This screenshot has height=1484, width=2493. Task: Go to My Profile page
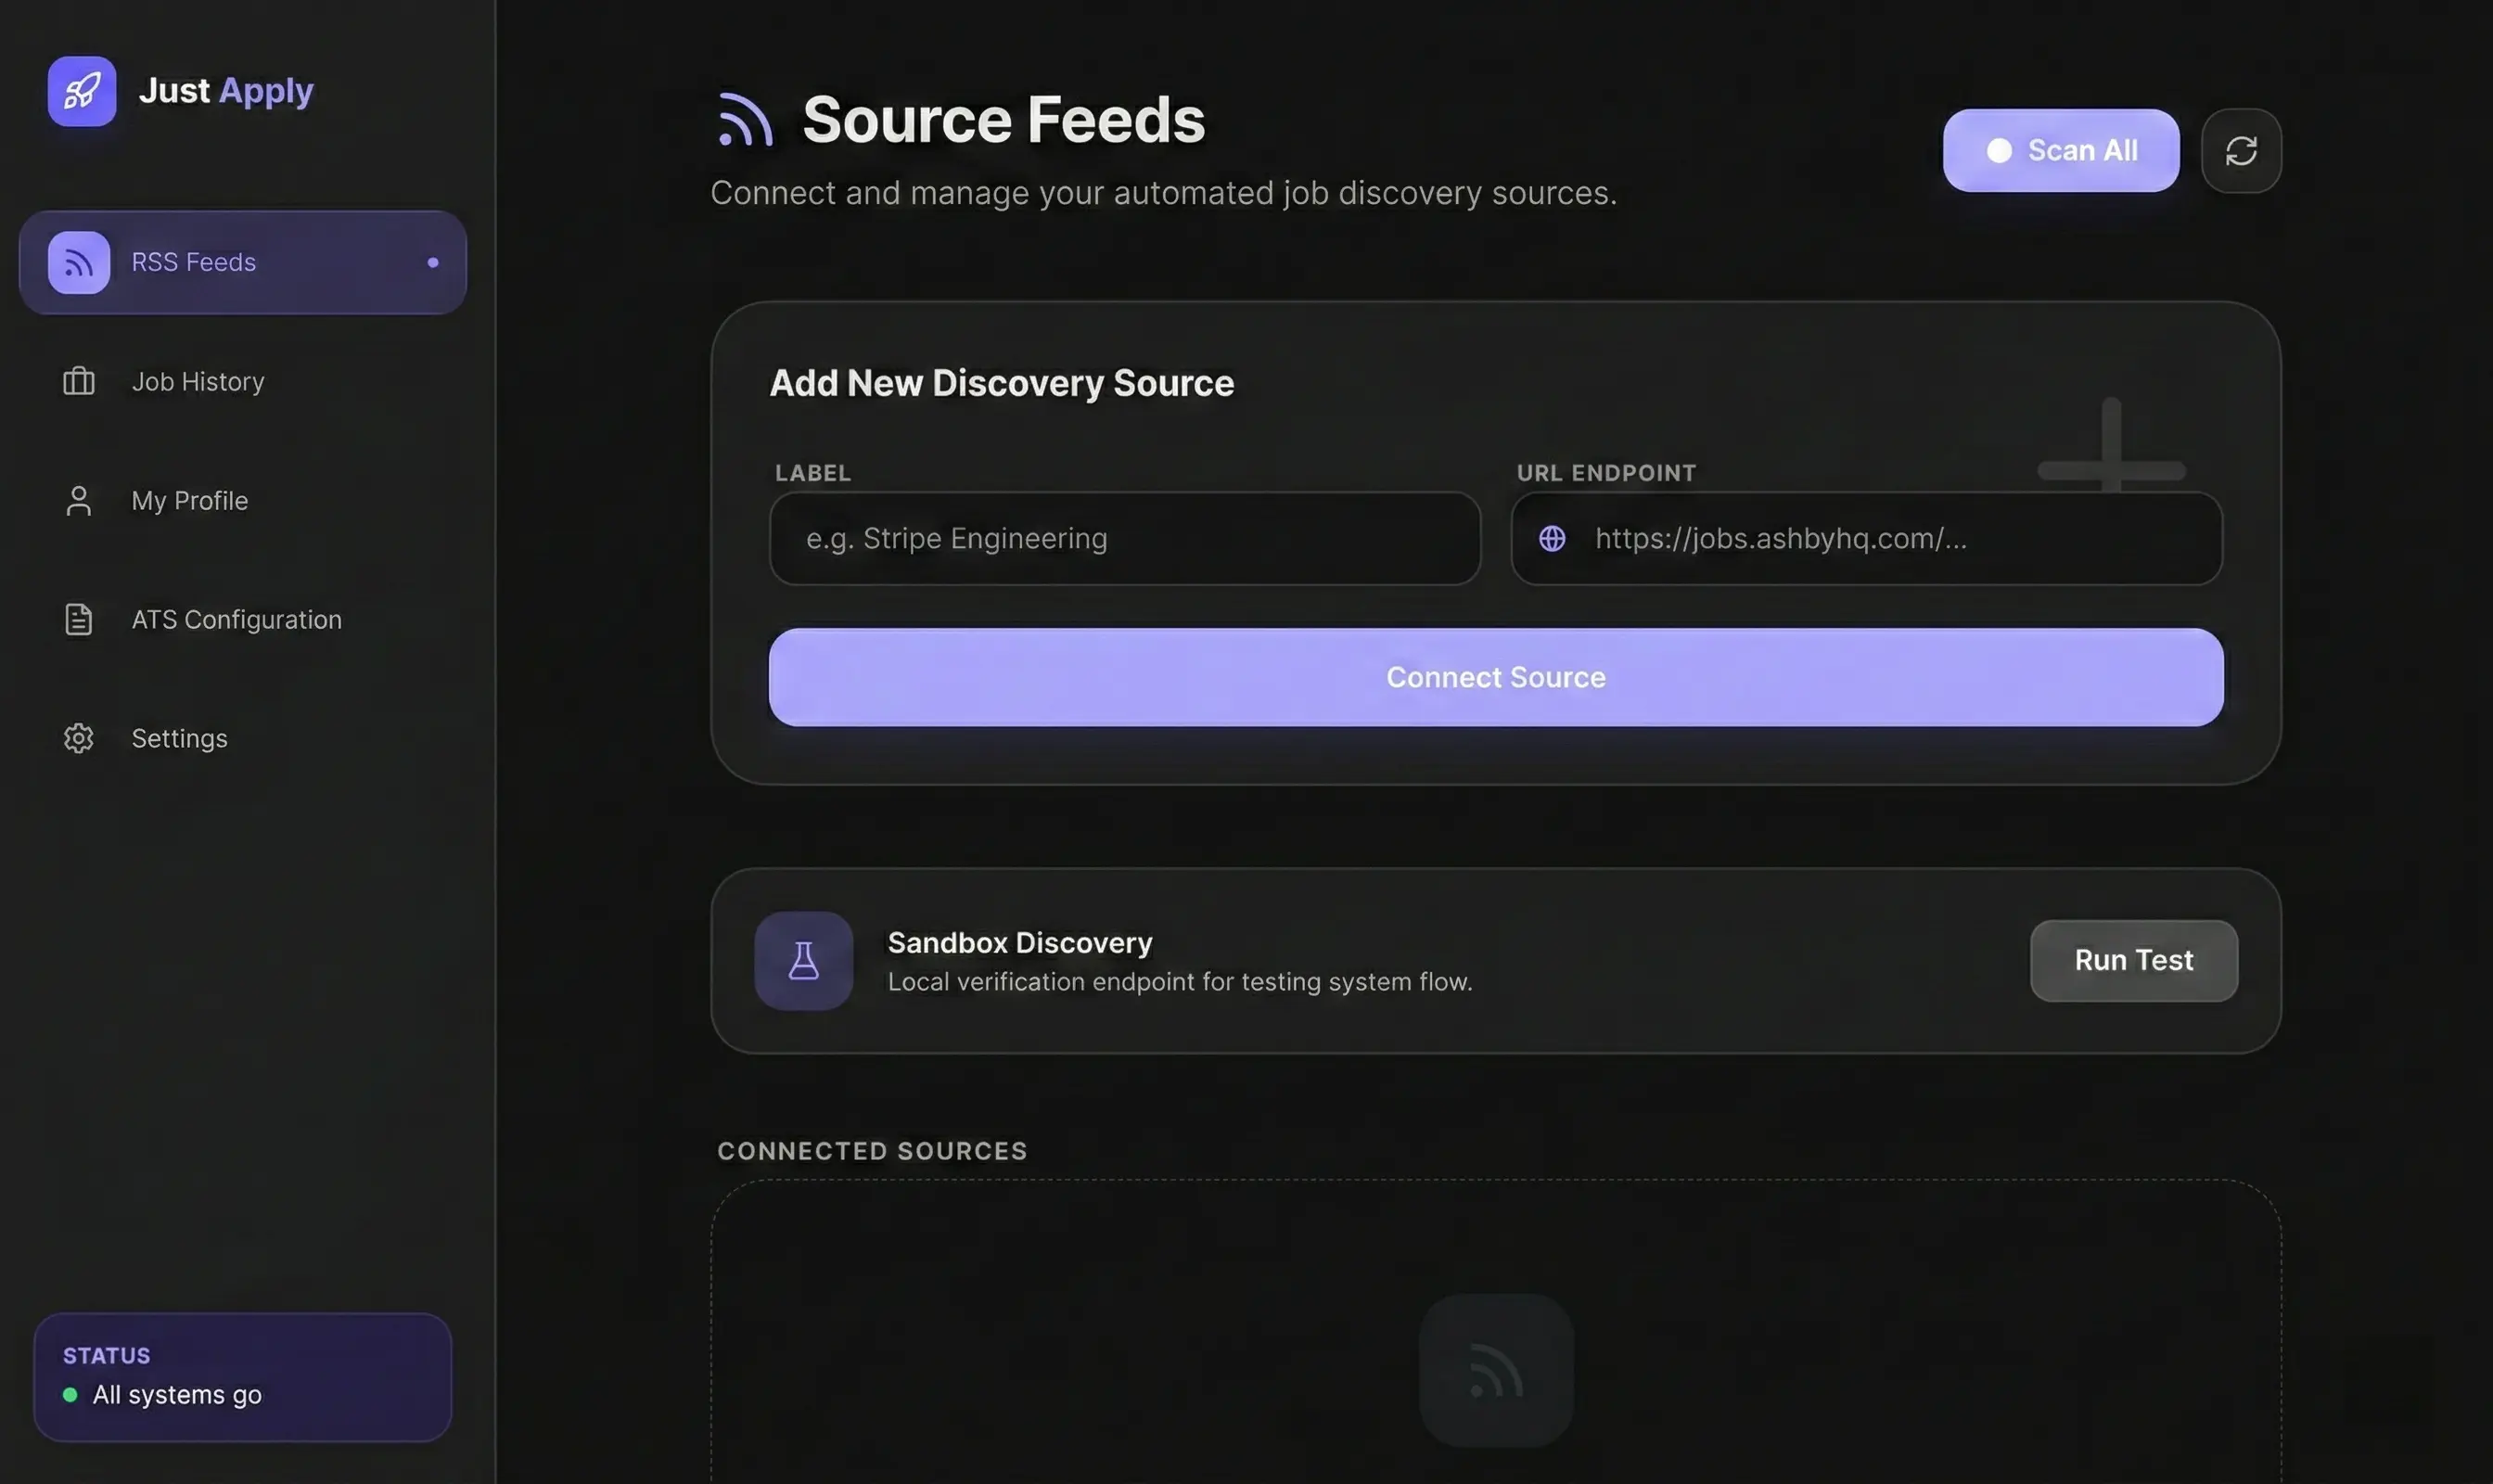point(190,500)
